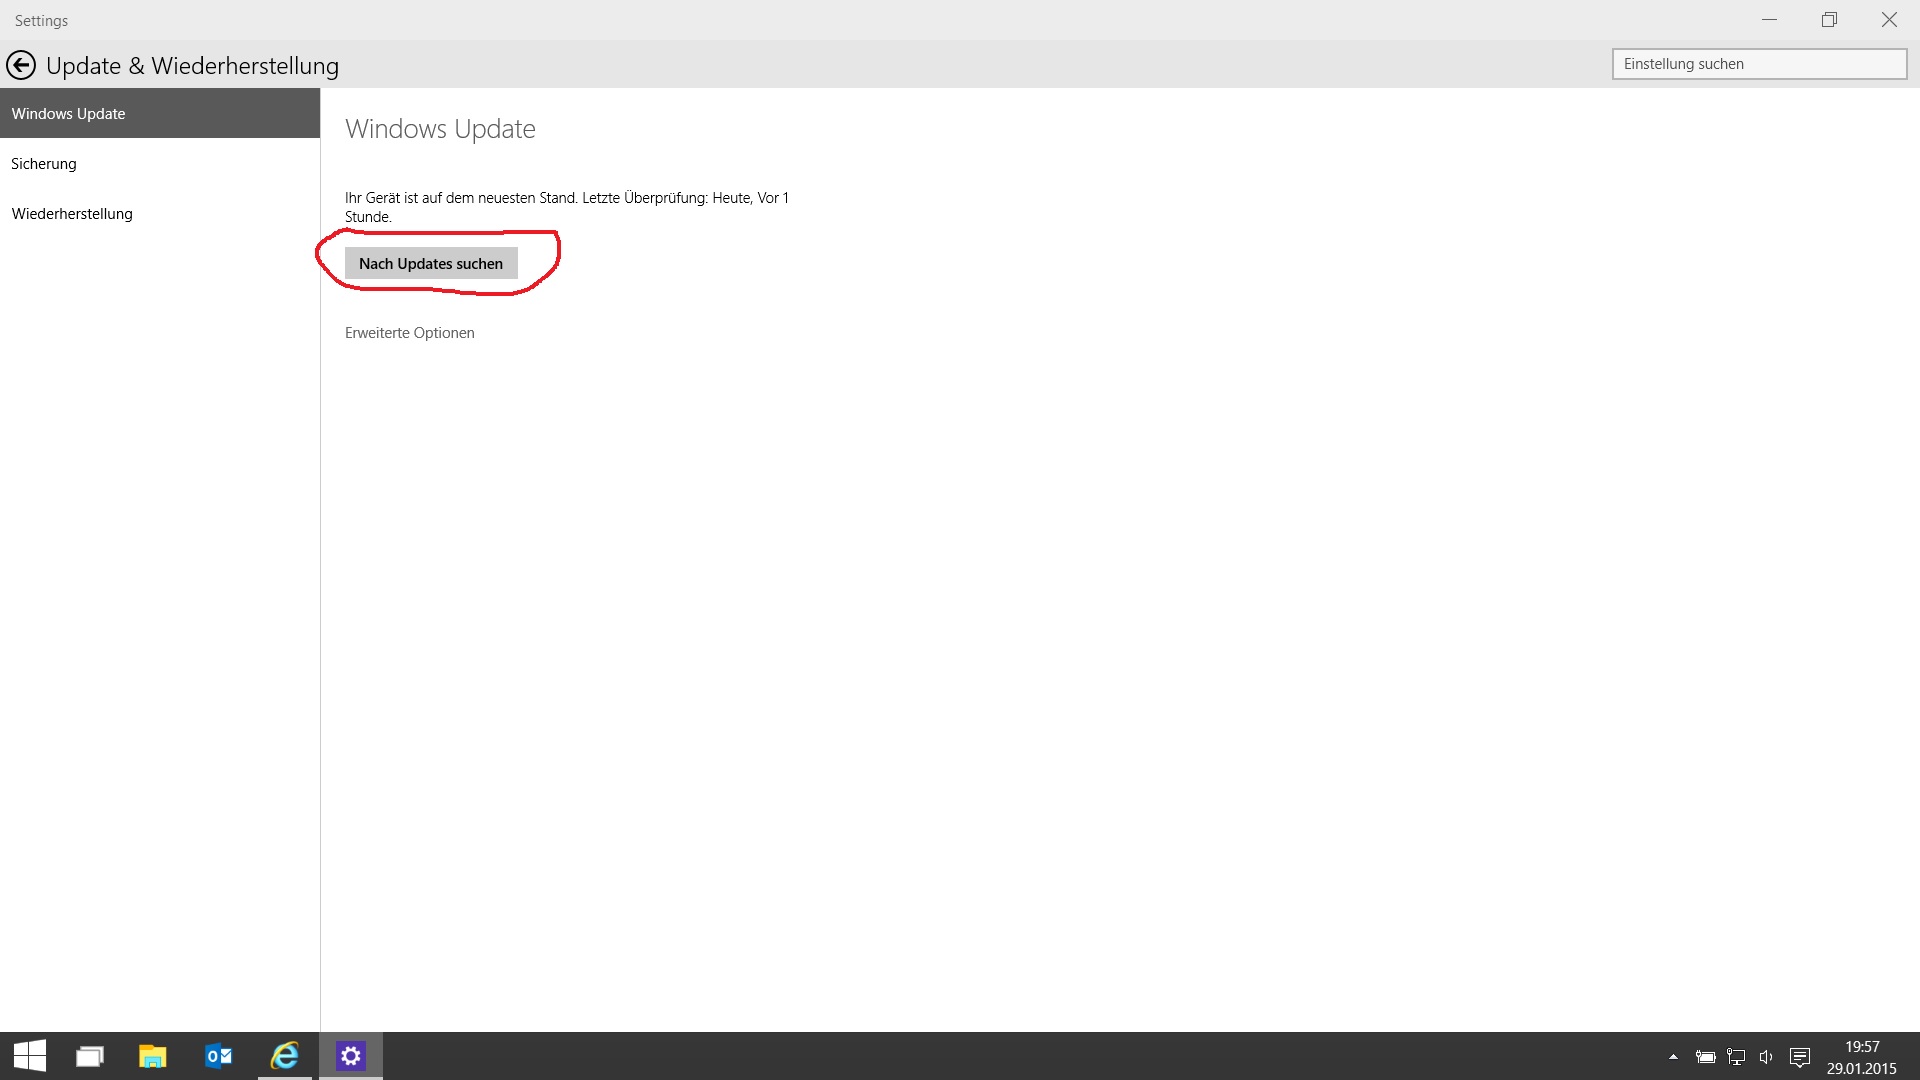Click the Windows Update page heading
This screenshot has width=1920, height=1080.
(440, 129)
